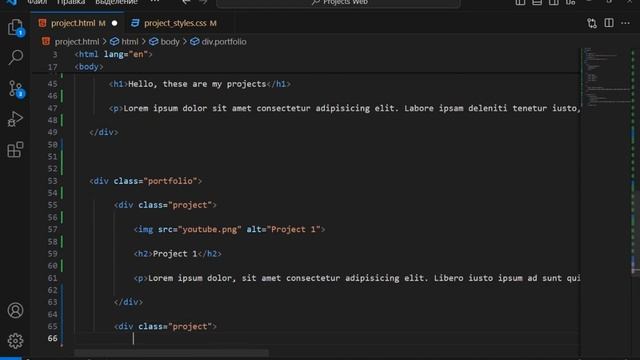Open the Search view in activity bar
Image resolution: width=640 pixels, height=360 pixels.
(x=16, y=57)
